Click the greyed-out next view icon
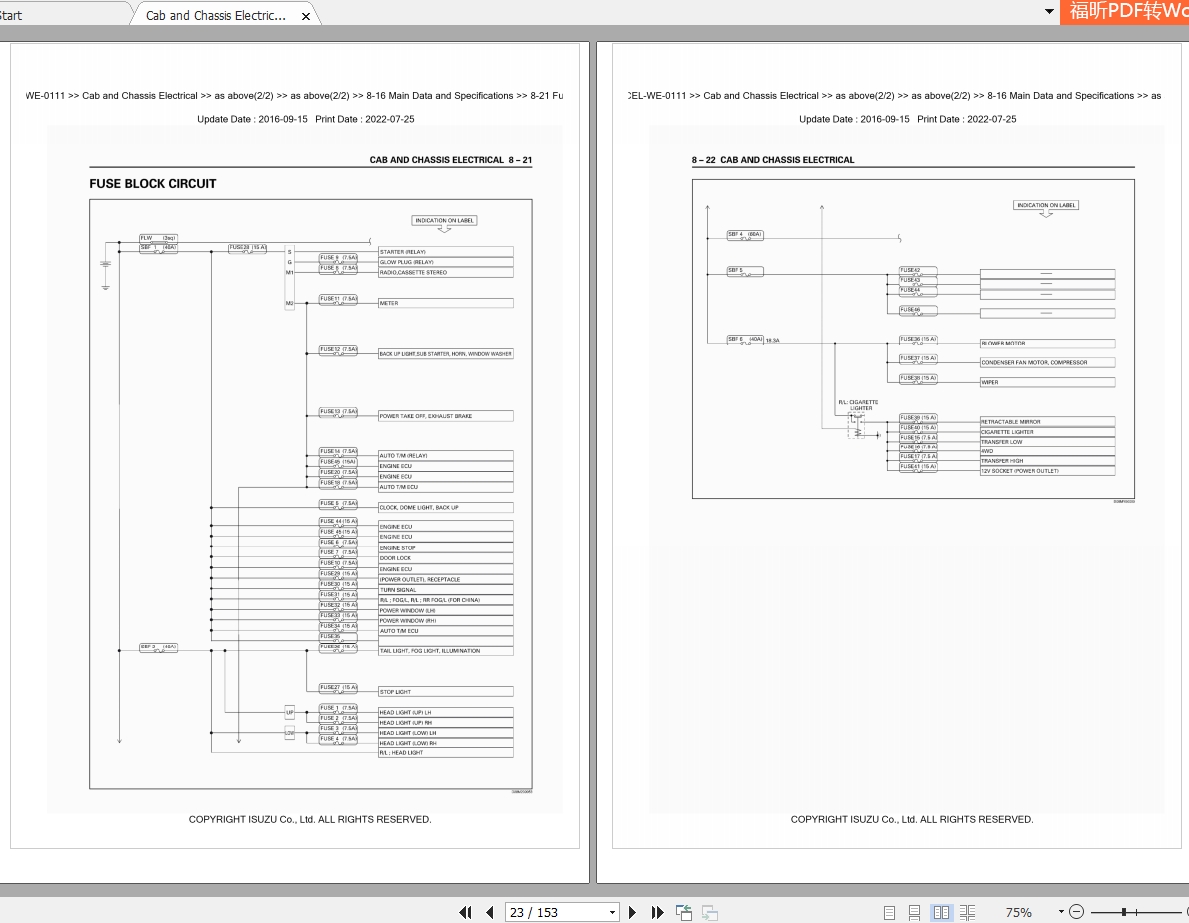 pyautogui.click(x=709, y=912)
